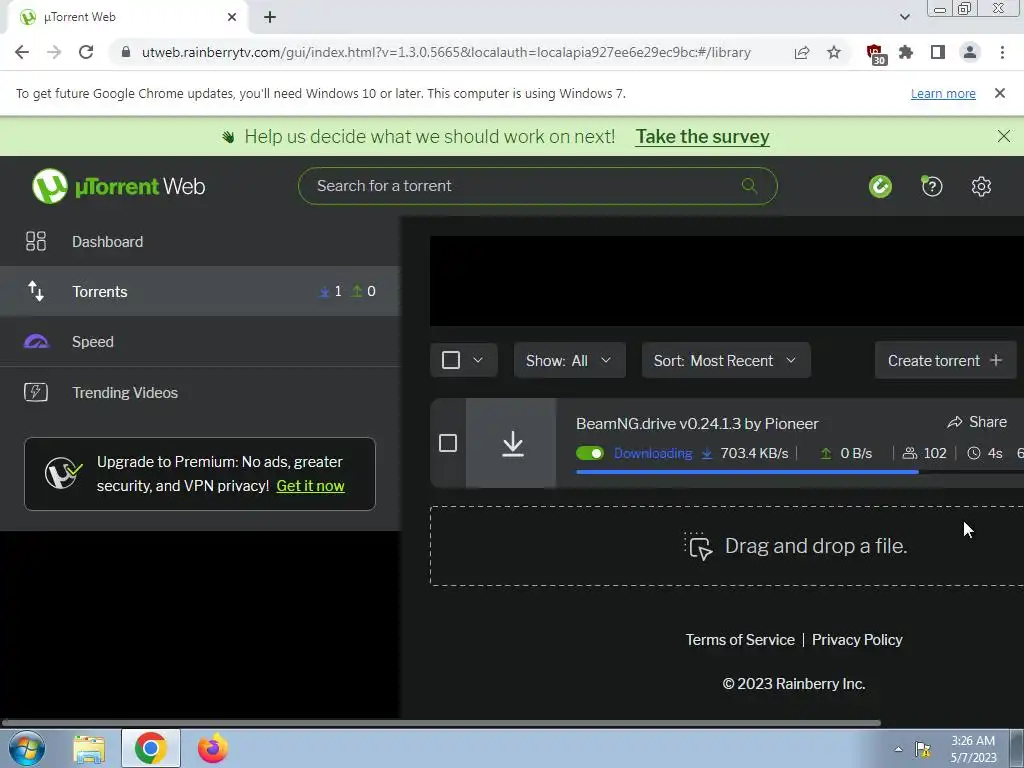Open a new tab with plus icon
1024x768 pixels.
tap(270, 17)
